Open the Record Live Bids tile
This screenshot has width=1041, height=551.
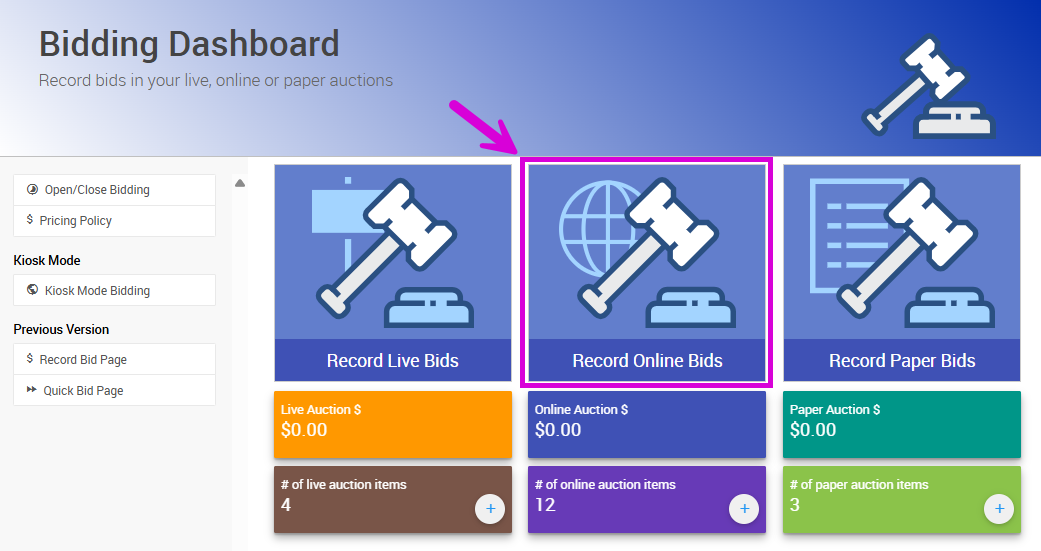click(393, 272)
